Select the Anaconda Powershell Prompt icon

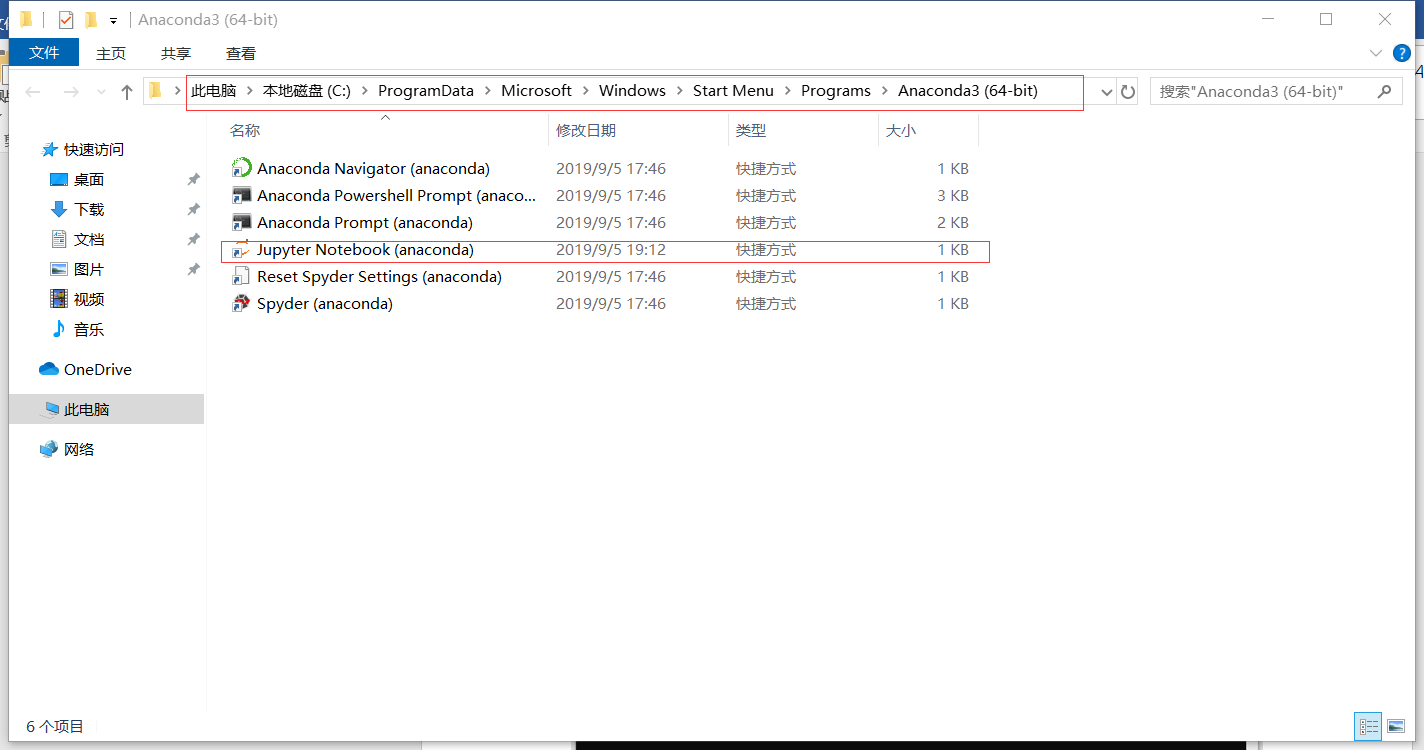(x=241, y=195)
